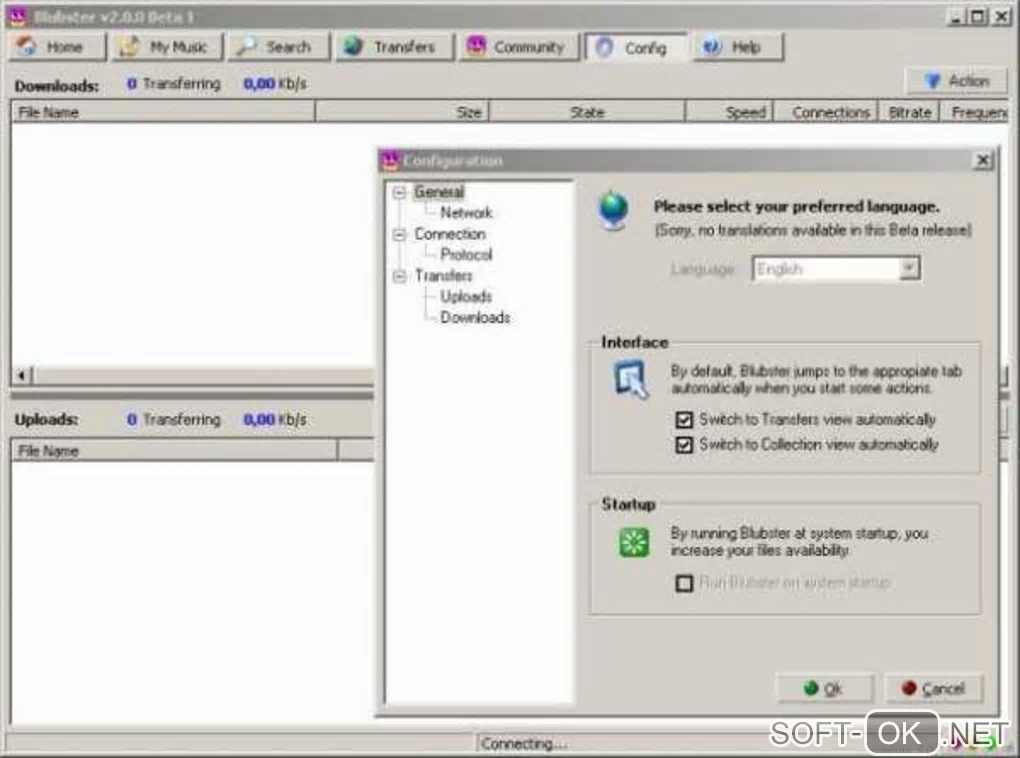Select the Config tab
Image resolution: width=1020 pixels, height=758 pixels.
(636, 47)
